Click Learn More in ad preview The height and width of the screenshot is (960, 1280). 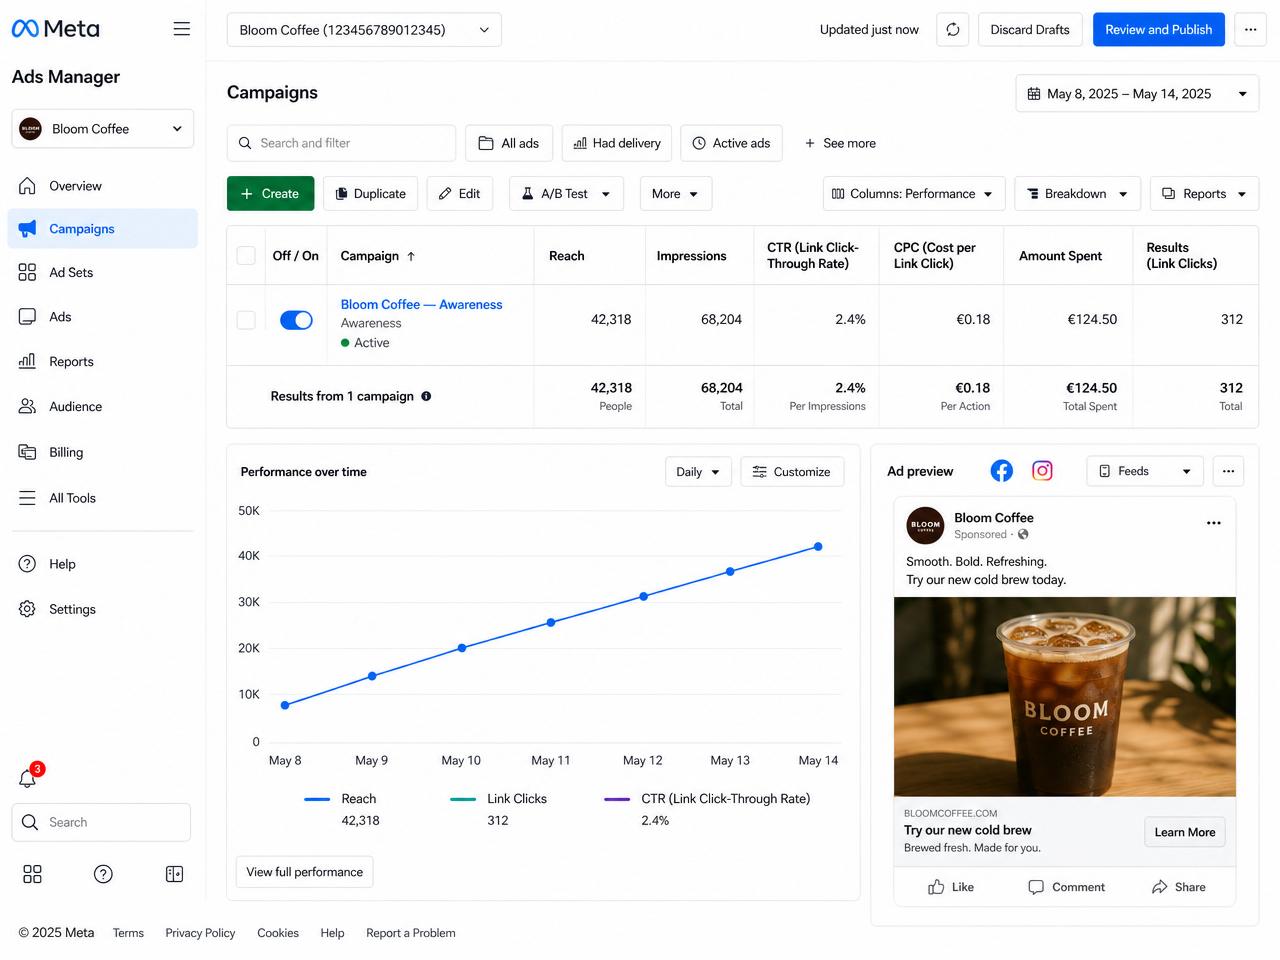(x=1185, y=832)
